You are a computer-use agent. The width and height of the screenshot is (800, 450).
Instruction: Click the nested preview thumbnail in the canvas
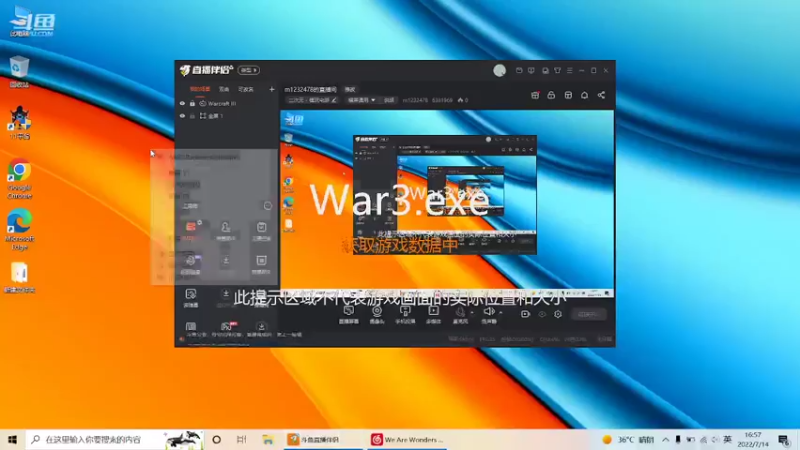point(444,194)
